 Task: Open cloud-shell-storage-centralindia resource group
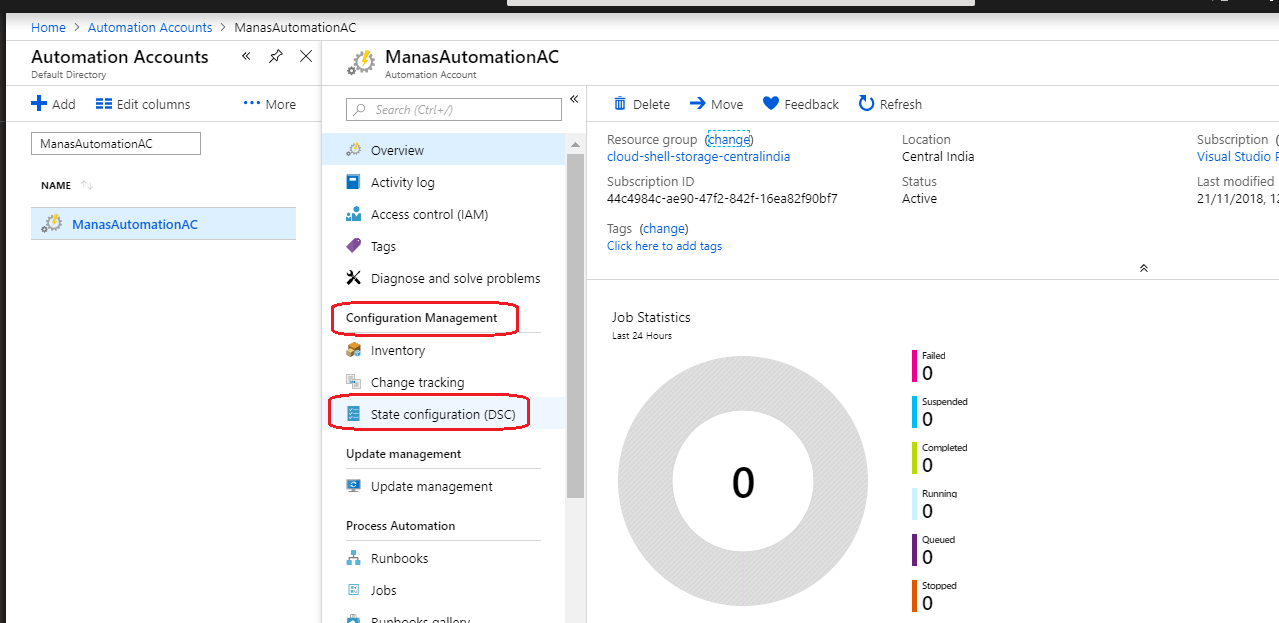(696, 156)
